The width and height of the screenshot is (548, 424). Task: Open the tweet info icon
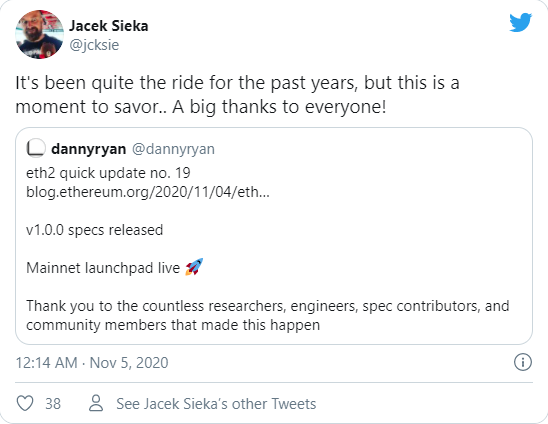(523, 362)
